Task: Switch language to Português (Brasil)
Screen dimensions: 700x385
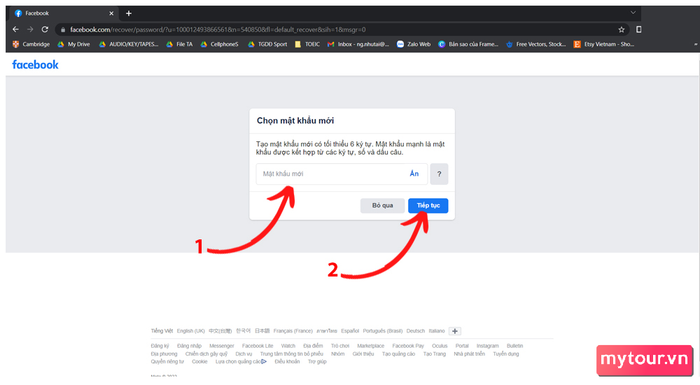Action: (x=383, y=331)
